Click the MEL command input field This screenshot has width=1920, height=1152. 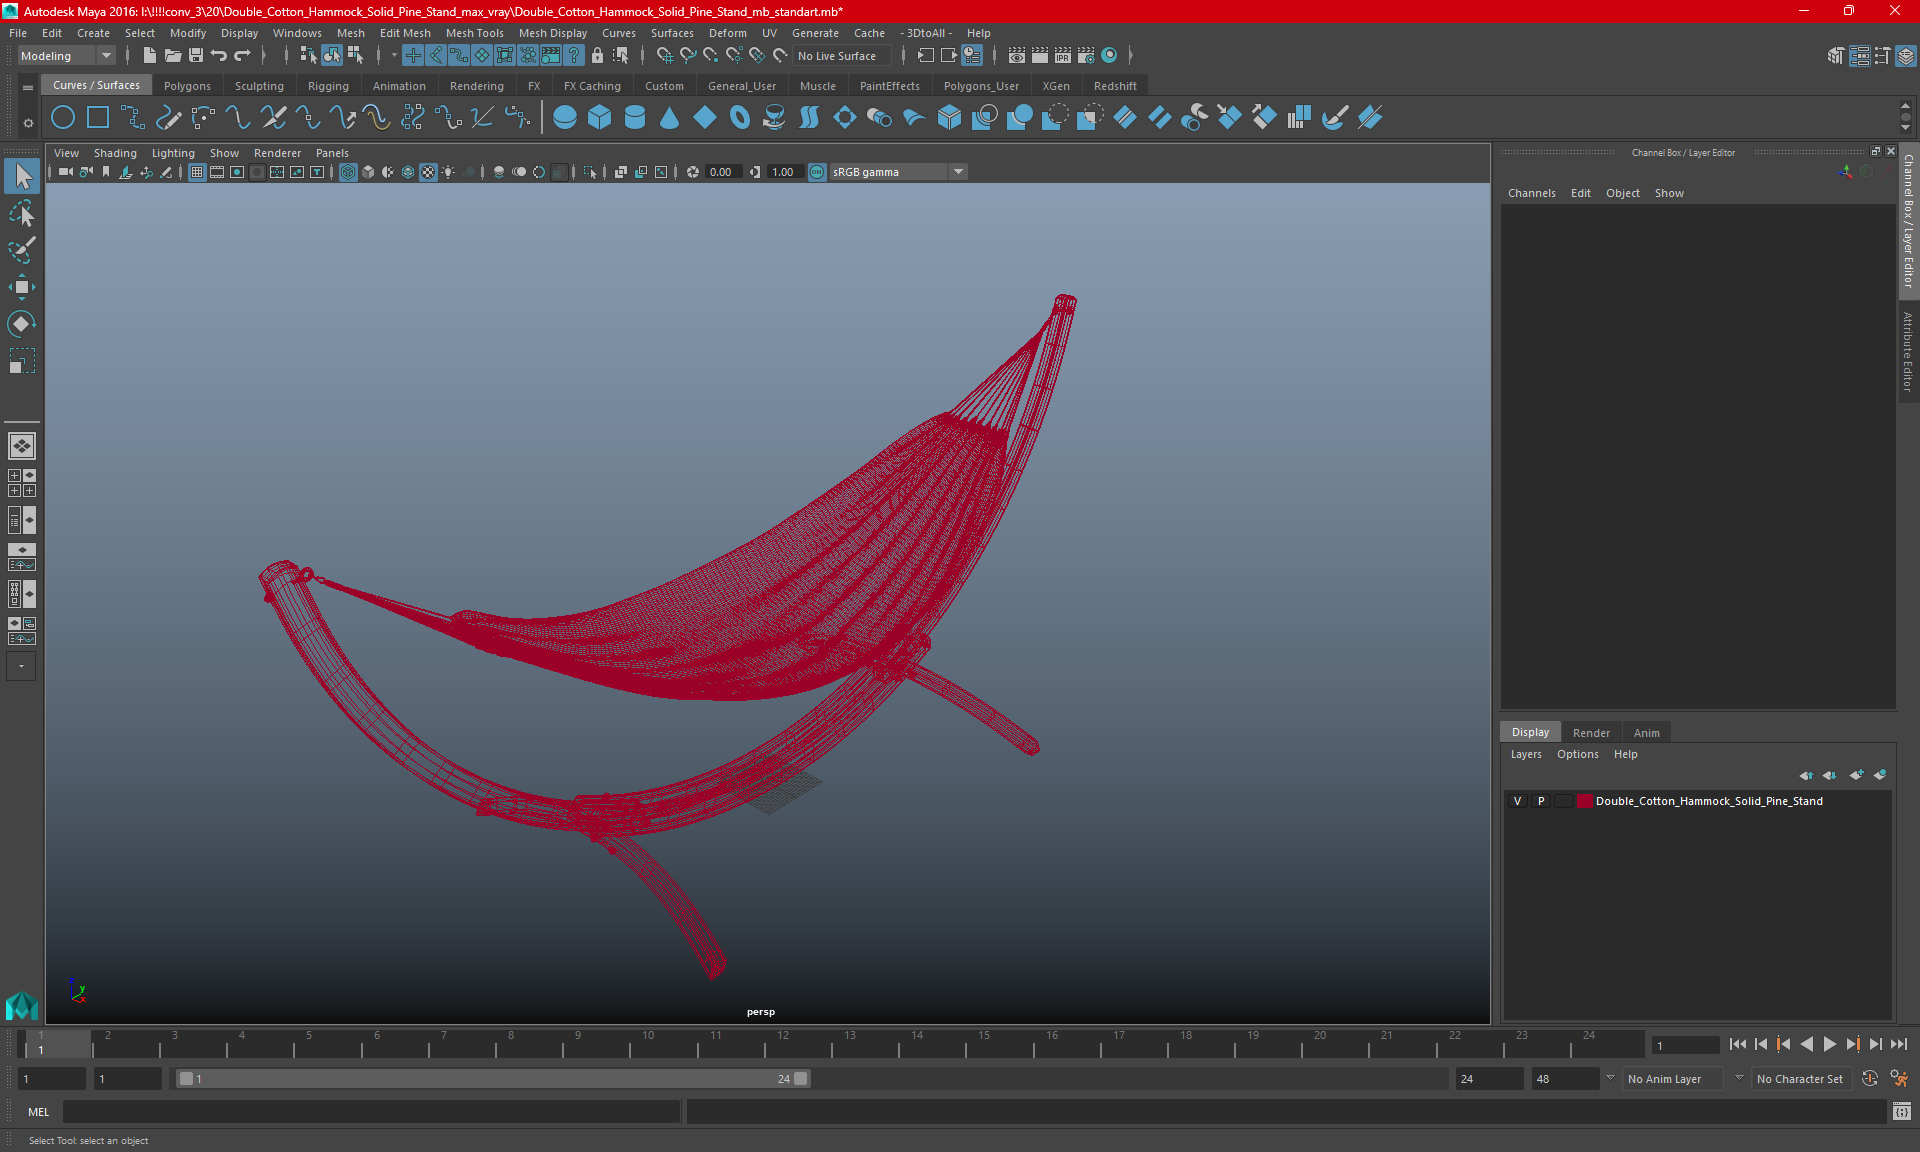(x=372, y=1112)
